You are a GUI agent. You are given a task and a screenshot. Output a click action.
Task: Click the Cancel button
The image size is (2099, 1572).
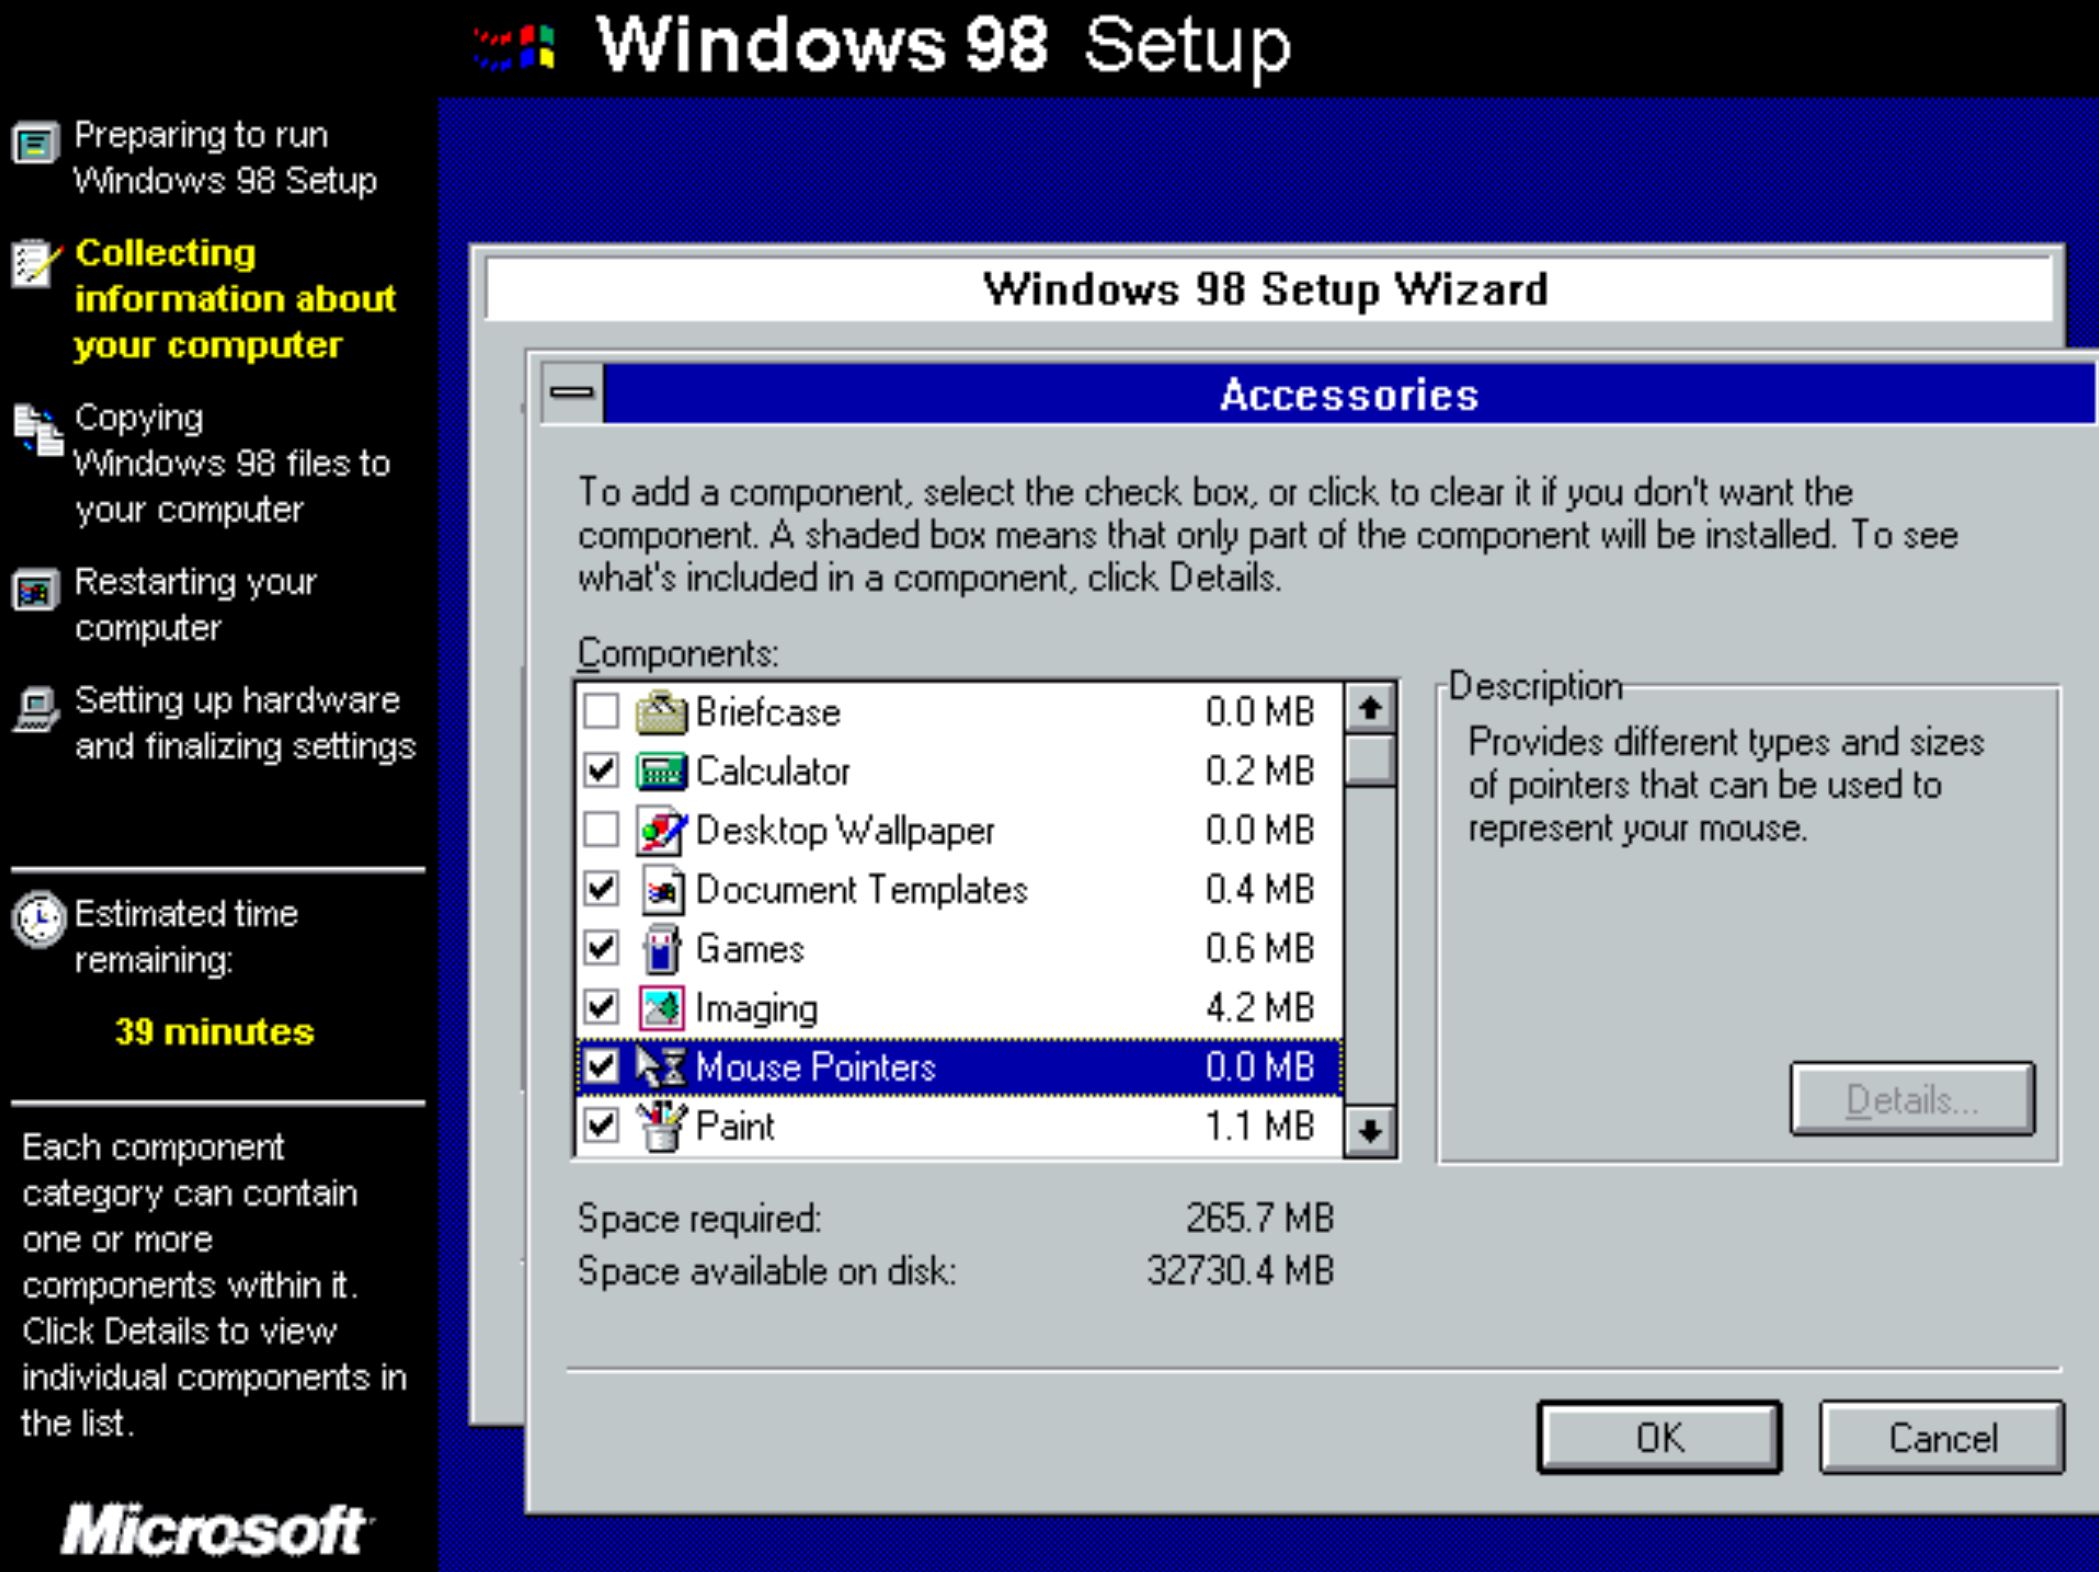[x=1942, y=1437]
